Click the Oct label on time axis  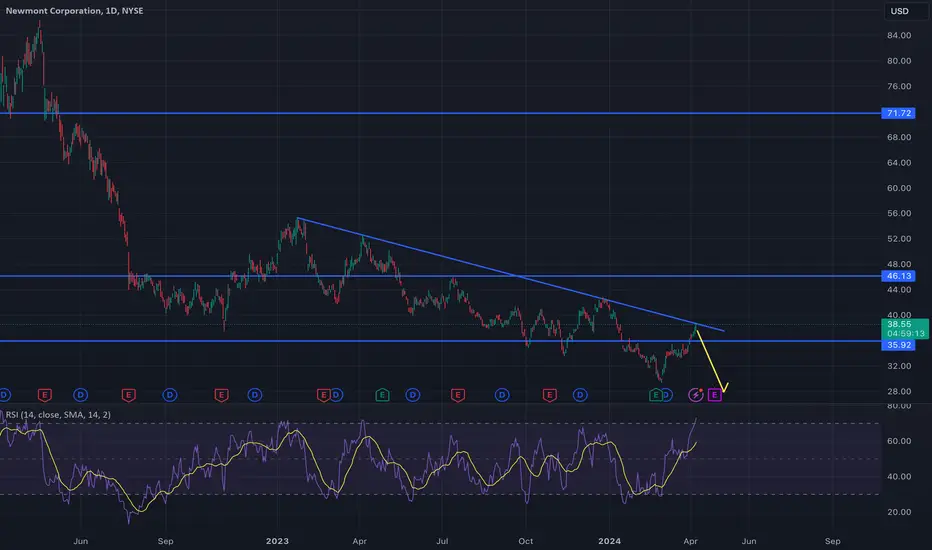pos(525,541)
